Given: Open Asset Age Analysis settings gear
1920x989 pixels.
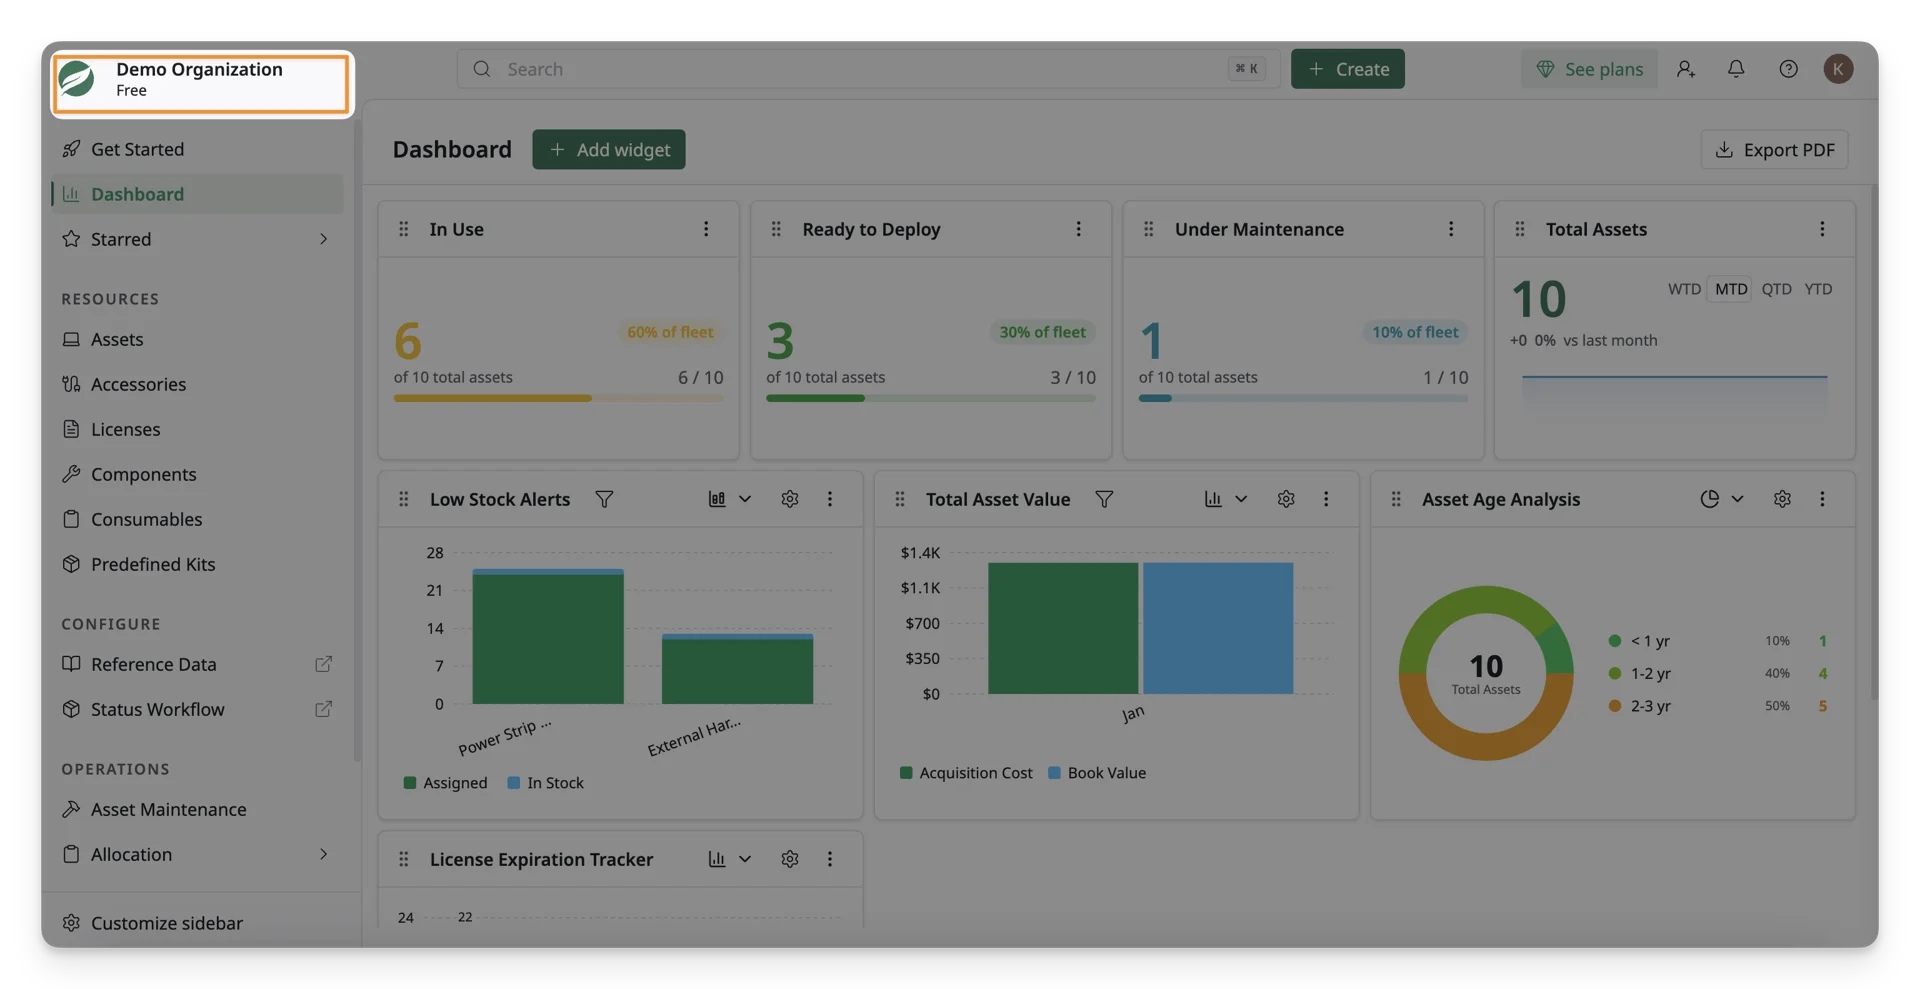Looking at the screenshot, I should coord(1782,499).
